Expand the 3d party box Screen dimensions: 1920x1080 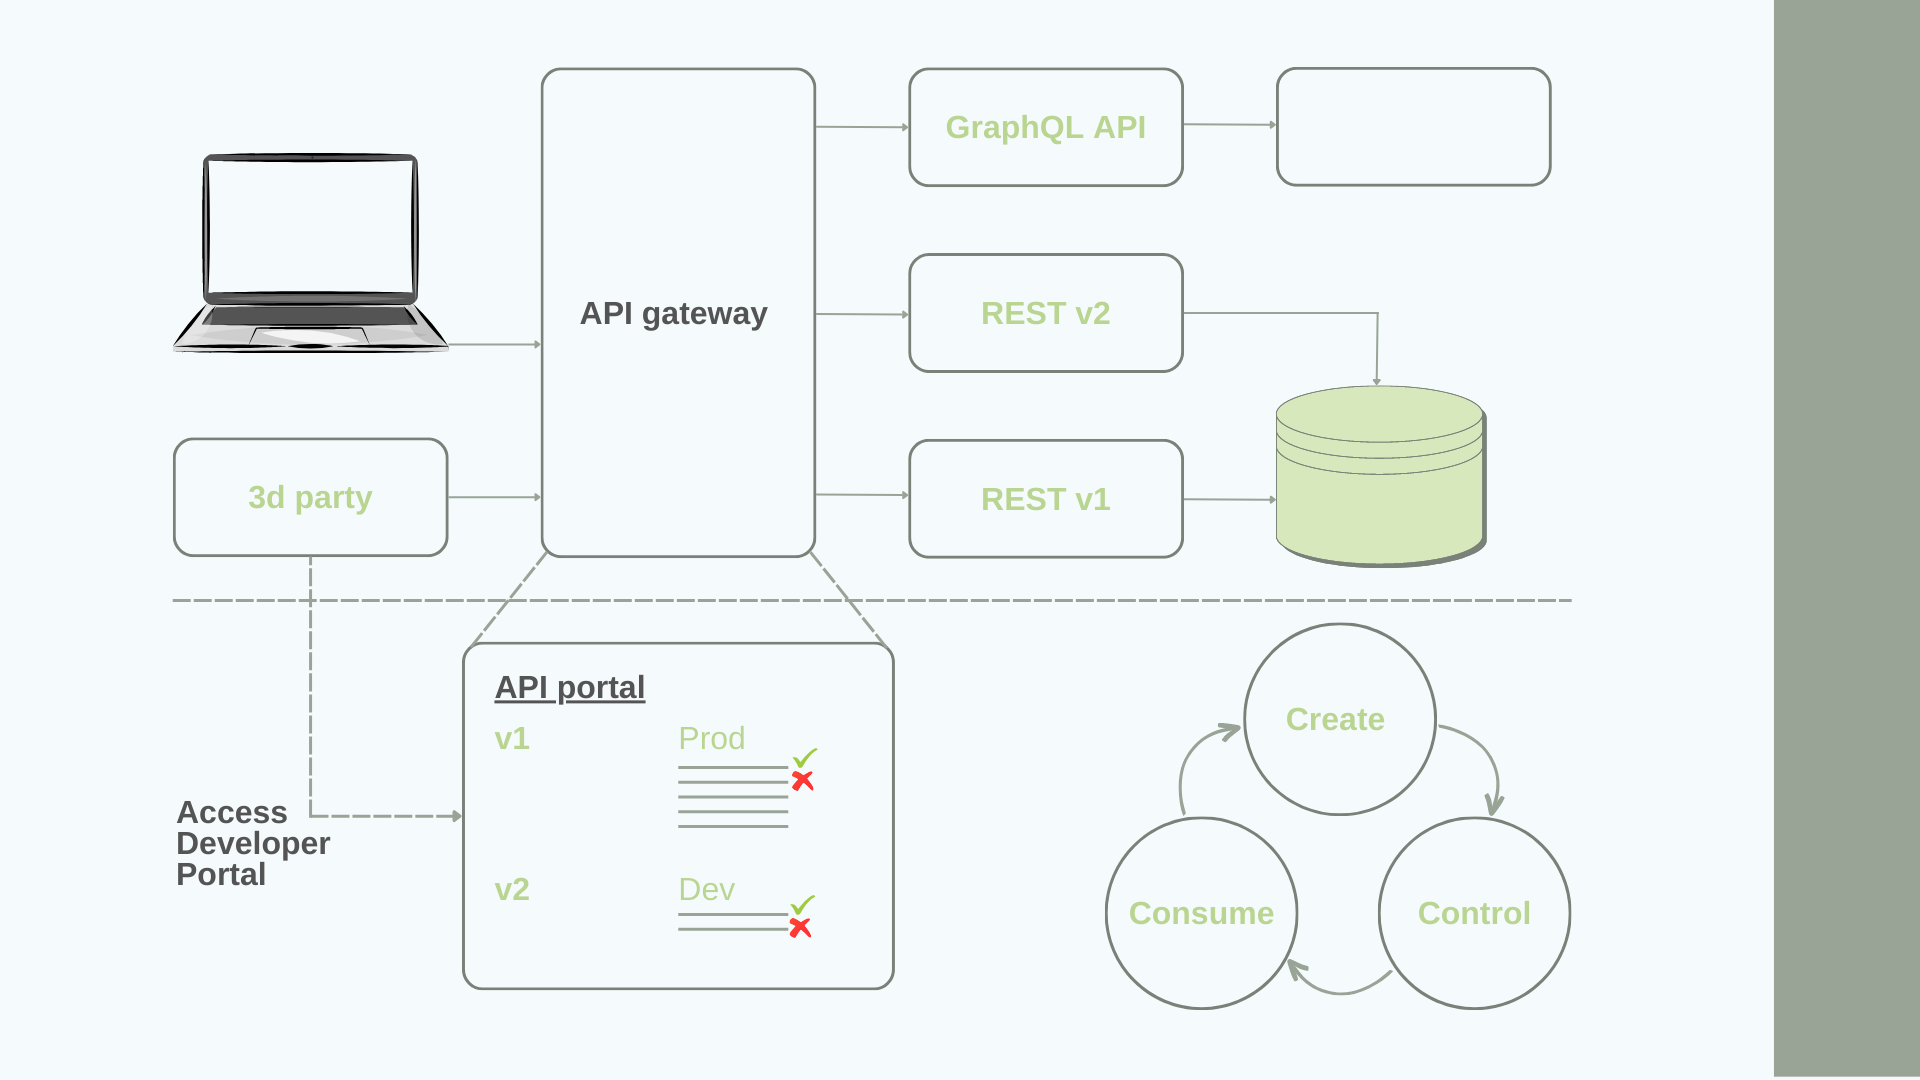tap(310, 497)
